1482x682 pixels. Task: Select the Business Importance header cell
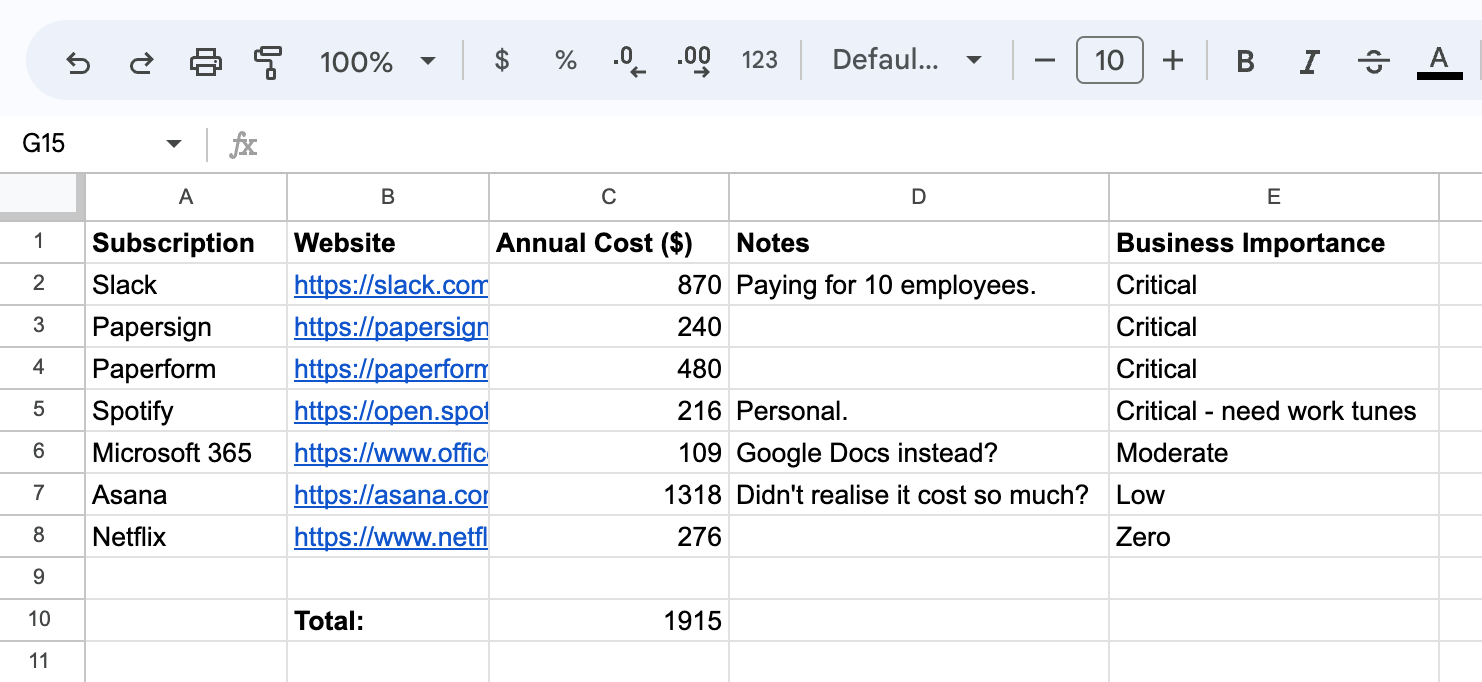click(x=1274, y=243)
